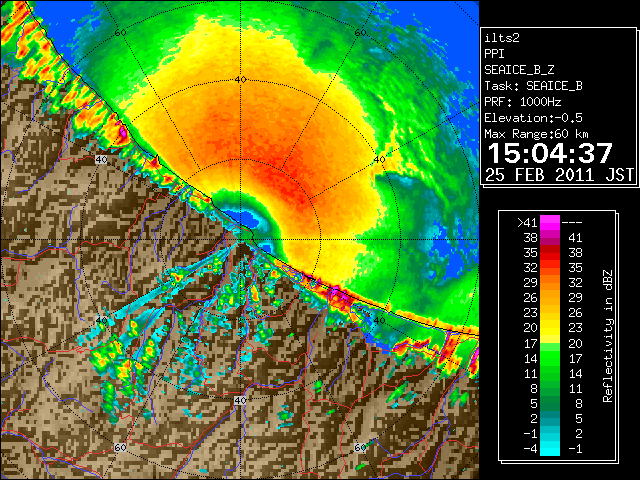Image resolution: width=640 pixels, height=480 pixels.
Task: Select the "Elevation:-0.5" text
Action: tap(533, 118)
